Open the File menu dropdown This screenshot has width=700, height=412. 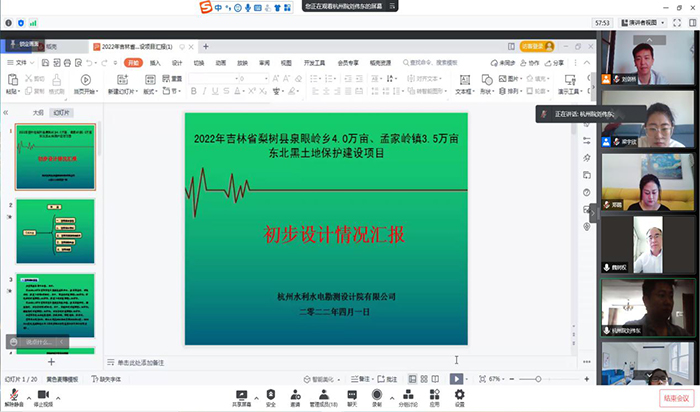coord(21,63)
